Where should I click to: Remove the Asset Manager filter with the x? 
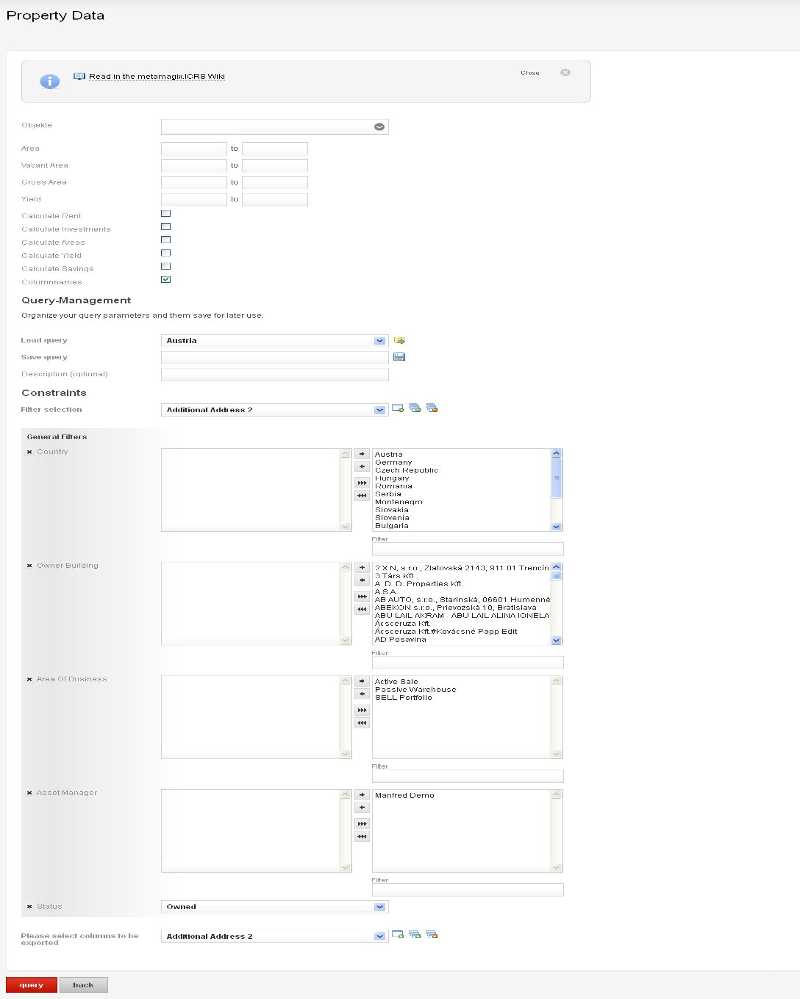[29, 793]
